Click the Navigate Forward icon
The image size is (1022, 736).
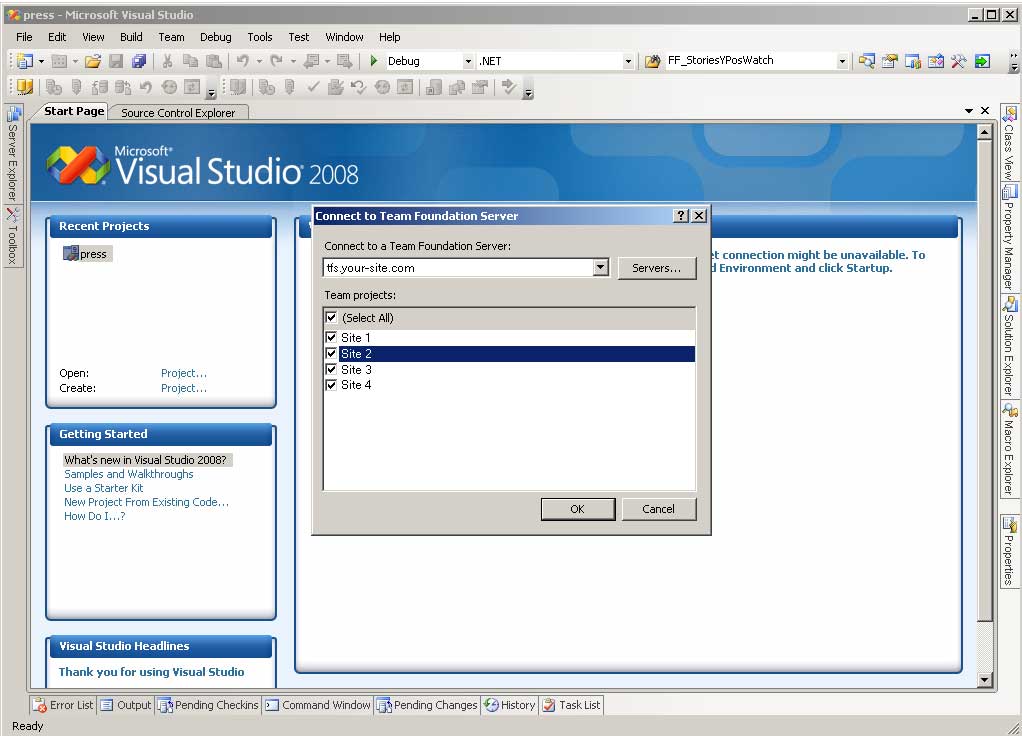[345, 61]
